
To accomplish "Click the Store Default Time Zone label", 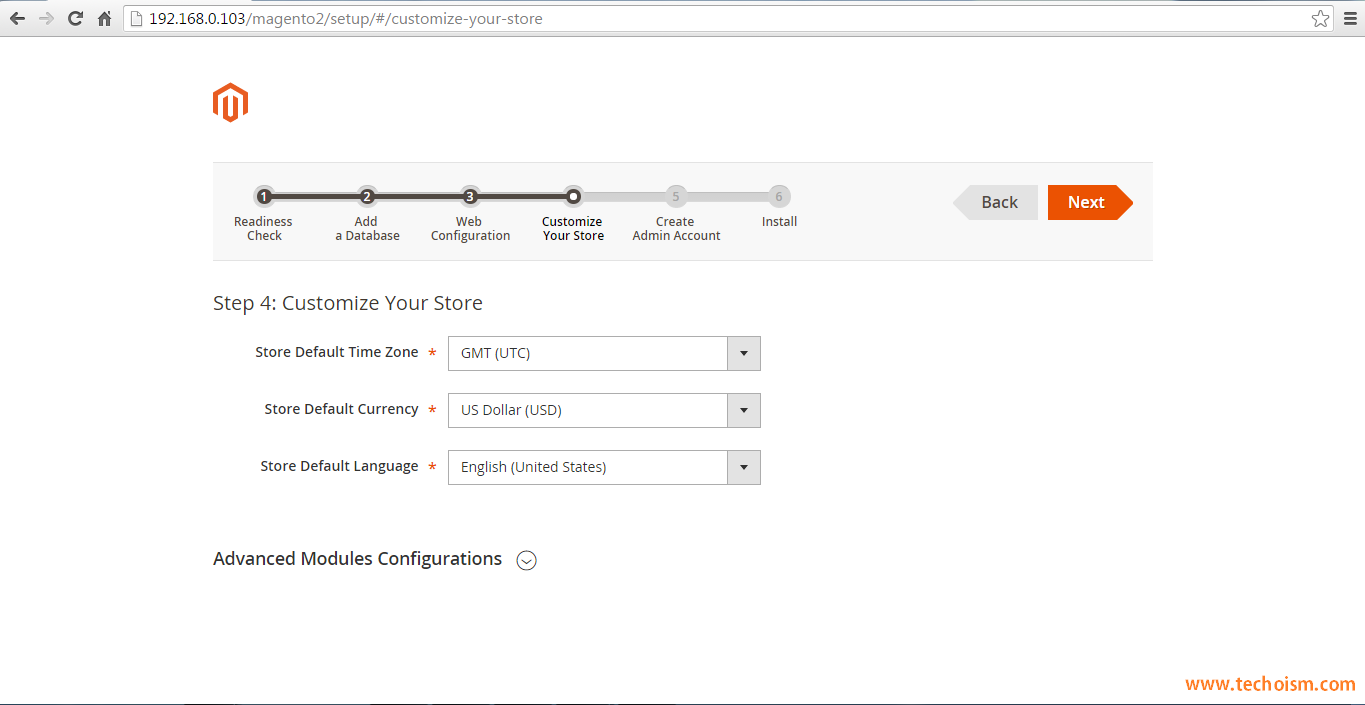I will [x=337, y=352].
